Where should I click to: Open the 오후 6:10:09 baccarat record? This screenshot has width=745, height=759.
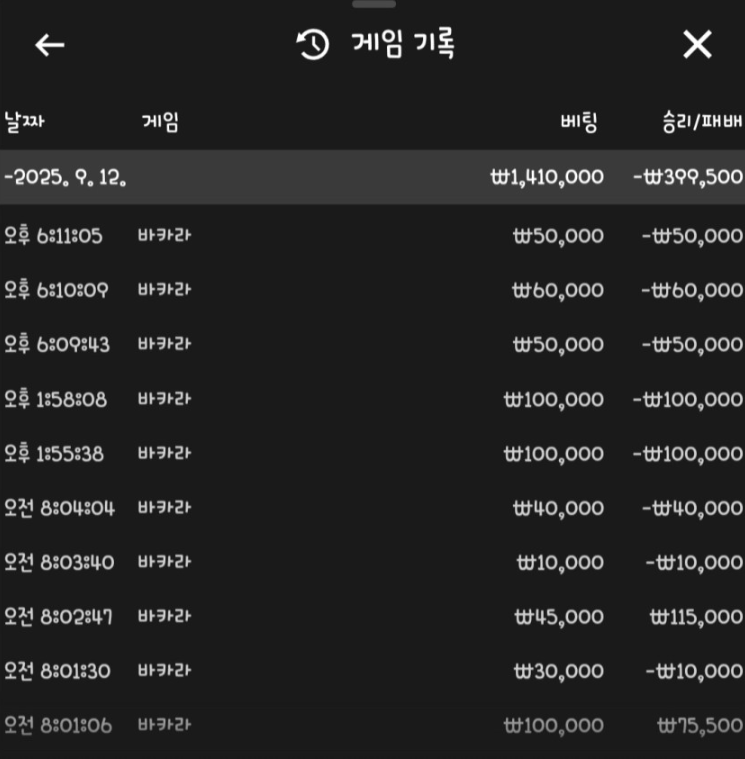click(x=372, y=290)
